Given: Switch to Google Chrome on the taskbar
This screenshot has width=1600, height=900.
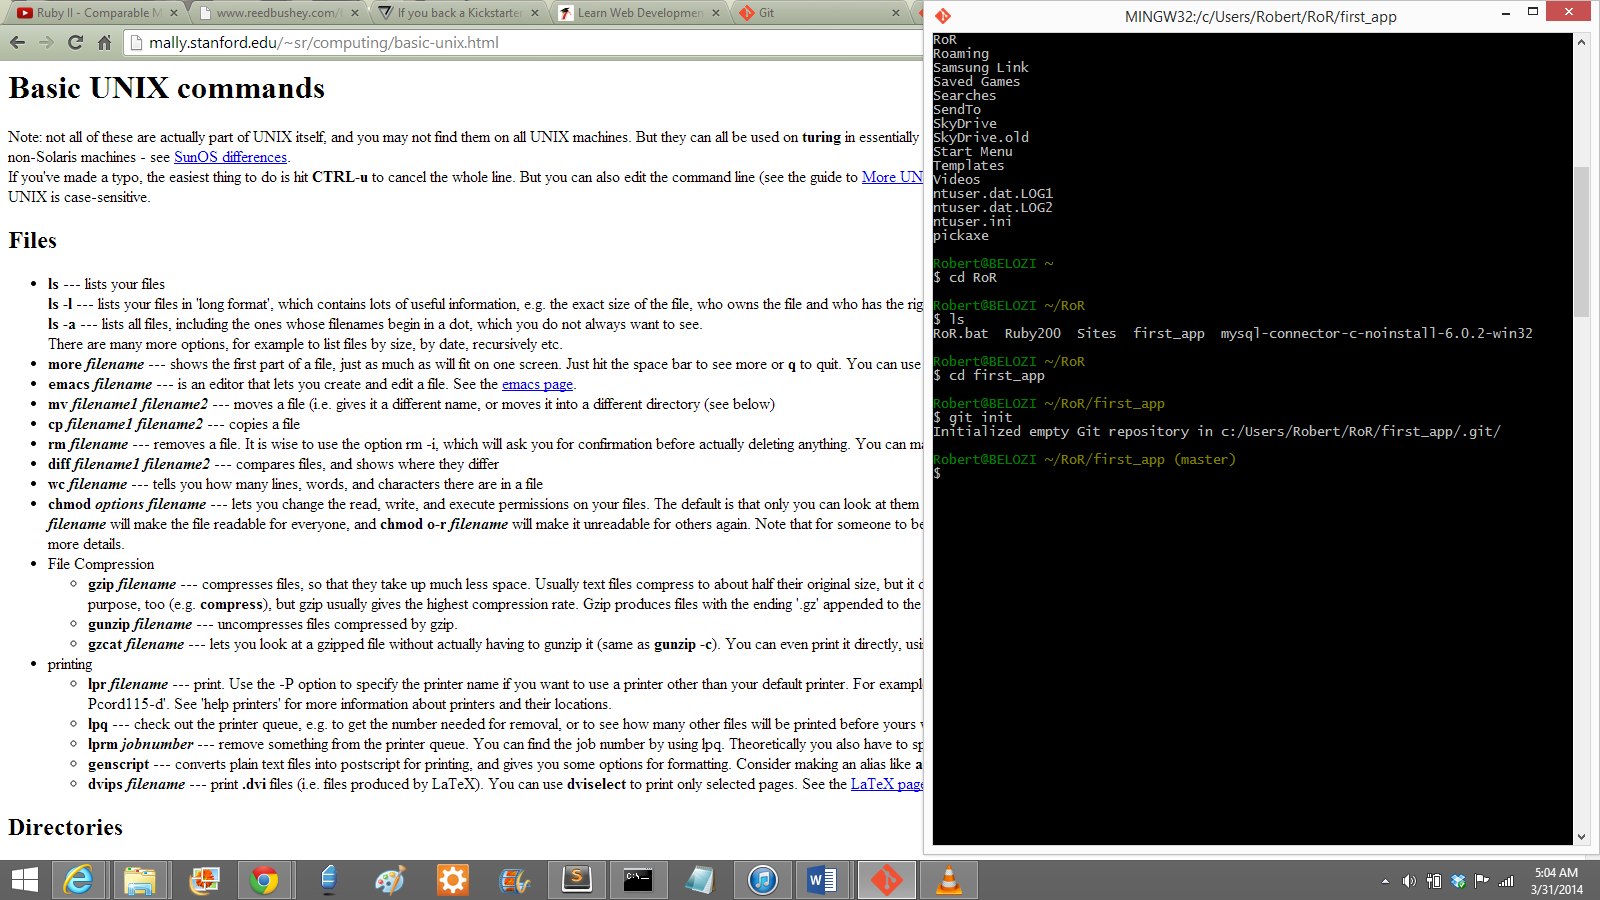Looking at the screenshot, I should click(x=264, y=880).
